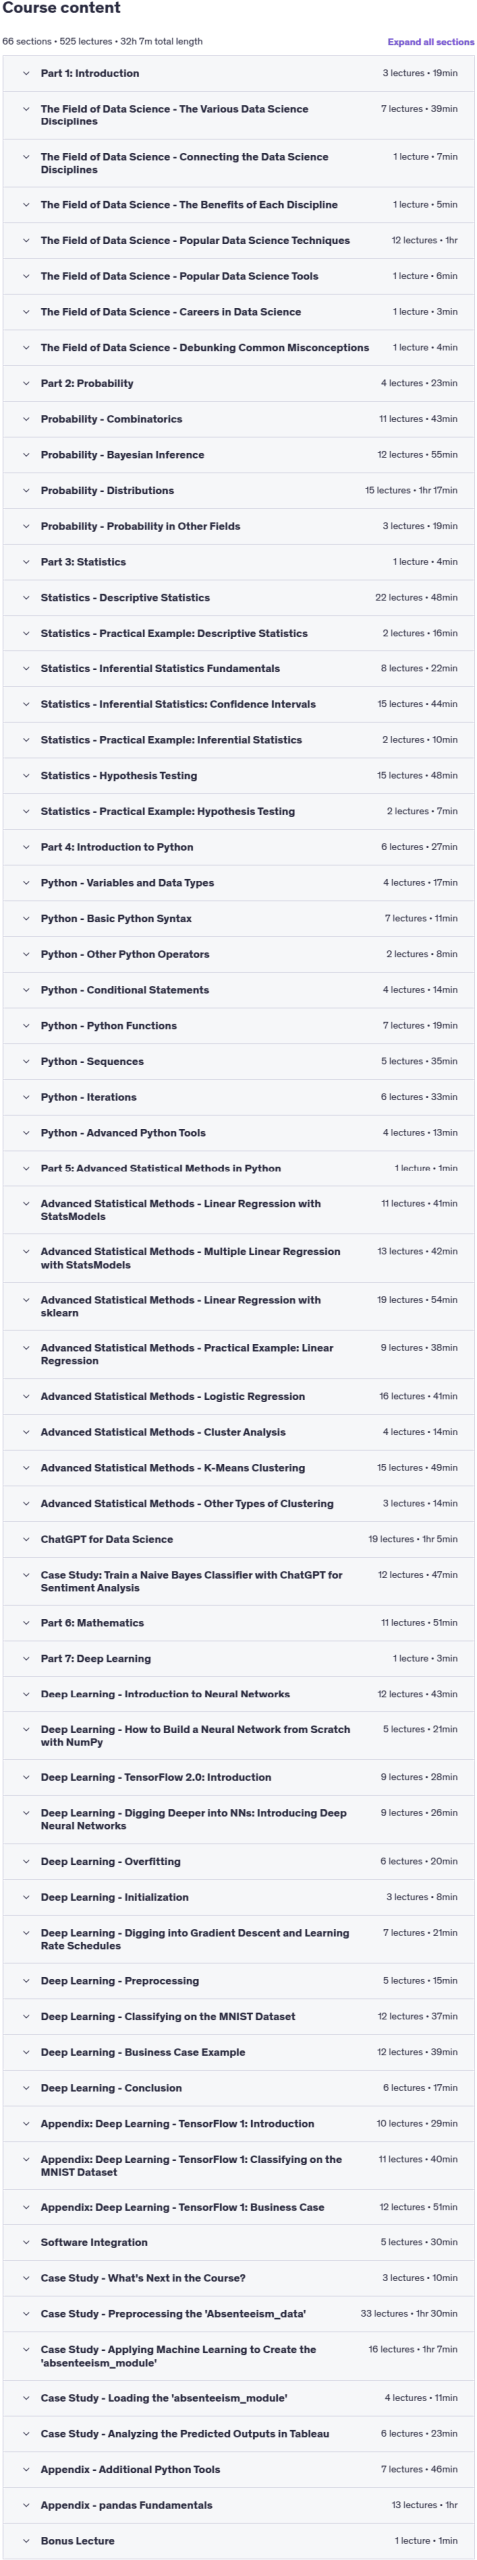This screenshot has width=477, height=2560.
Task: Expand Popular Data Science Techniques section
Action: (x=238, y=241)
